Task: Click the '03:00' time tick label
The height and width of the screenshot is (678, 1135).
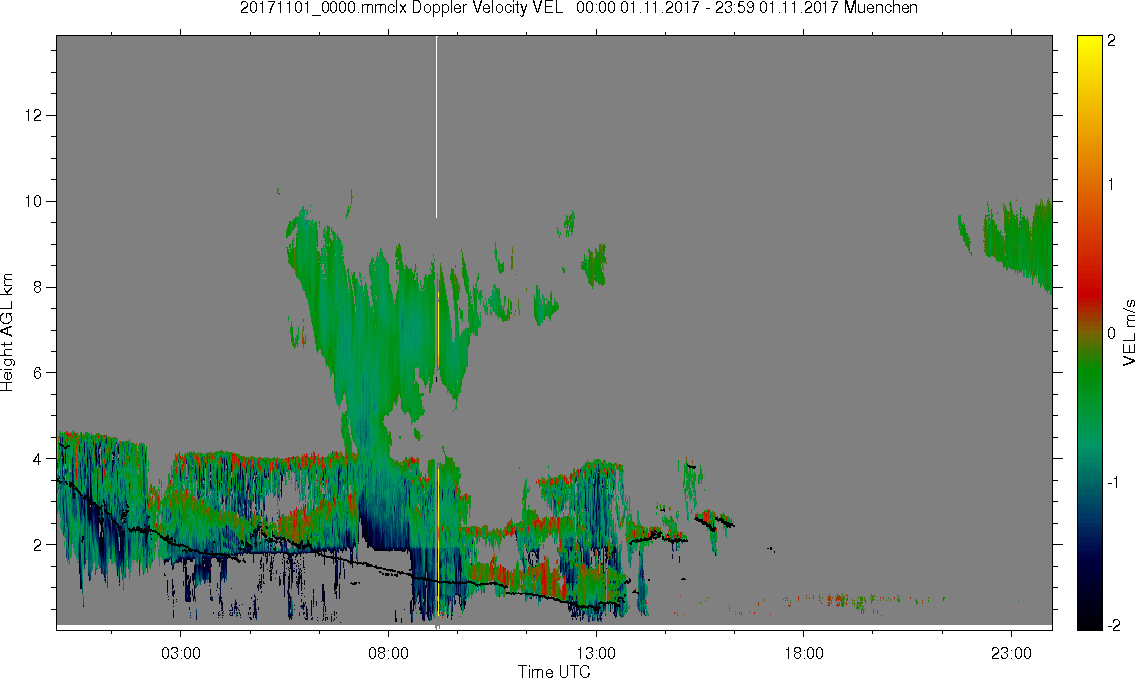Action: pyautogui.click(x=180, y=653)
